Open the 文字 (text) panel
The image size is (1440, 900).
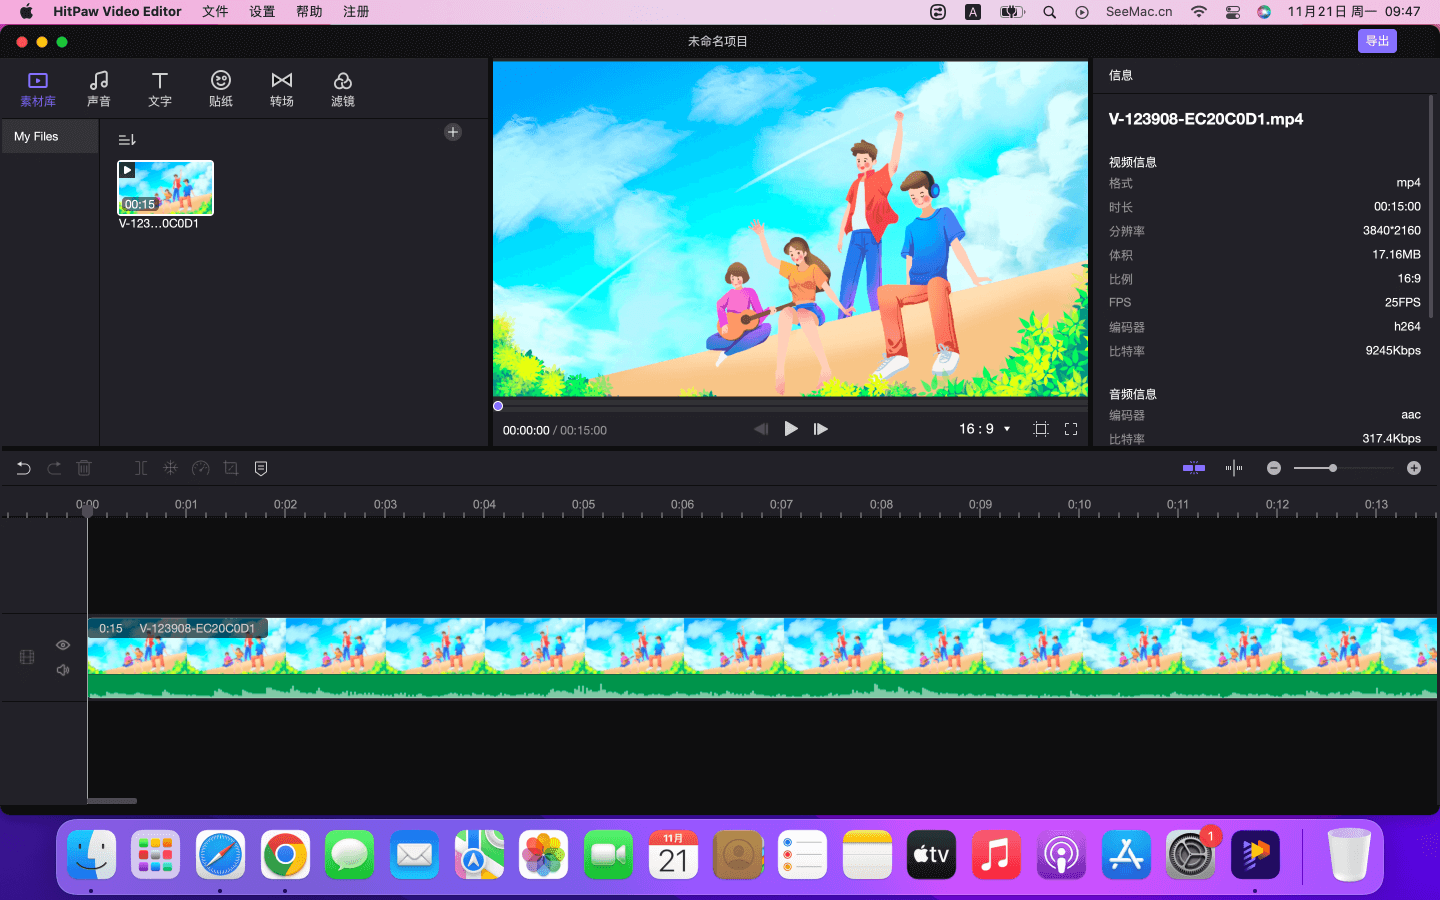[x=160, y=88]
